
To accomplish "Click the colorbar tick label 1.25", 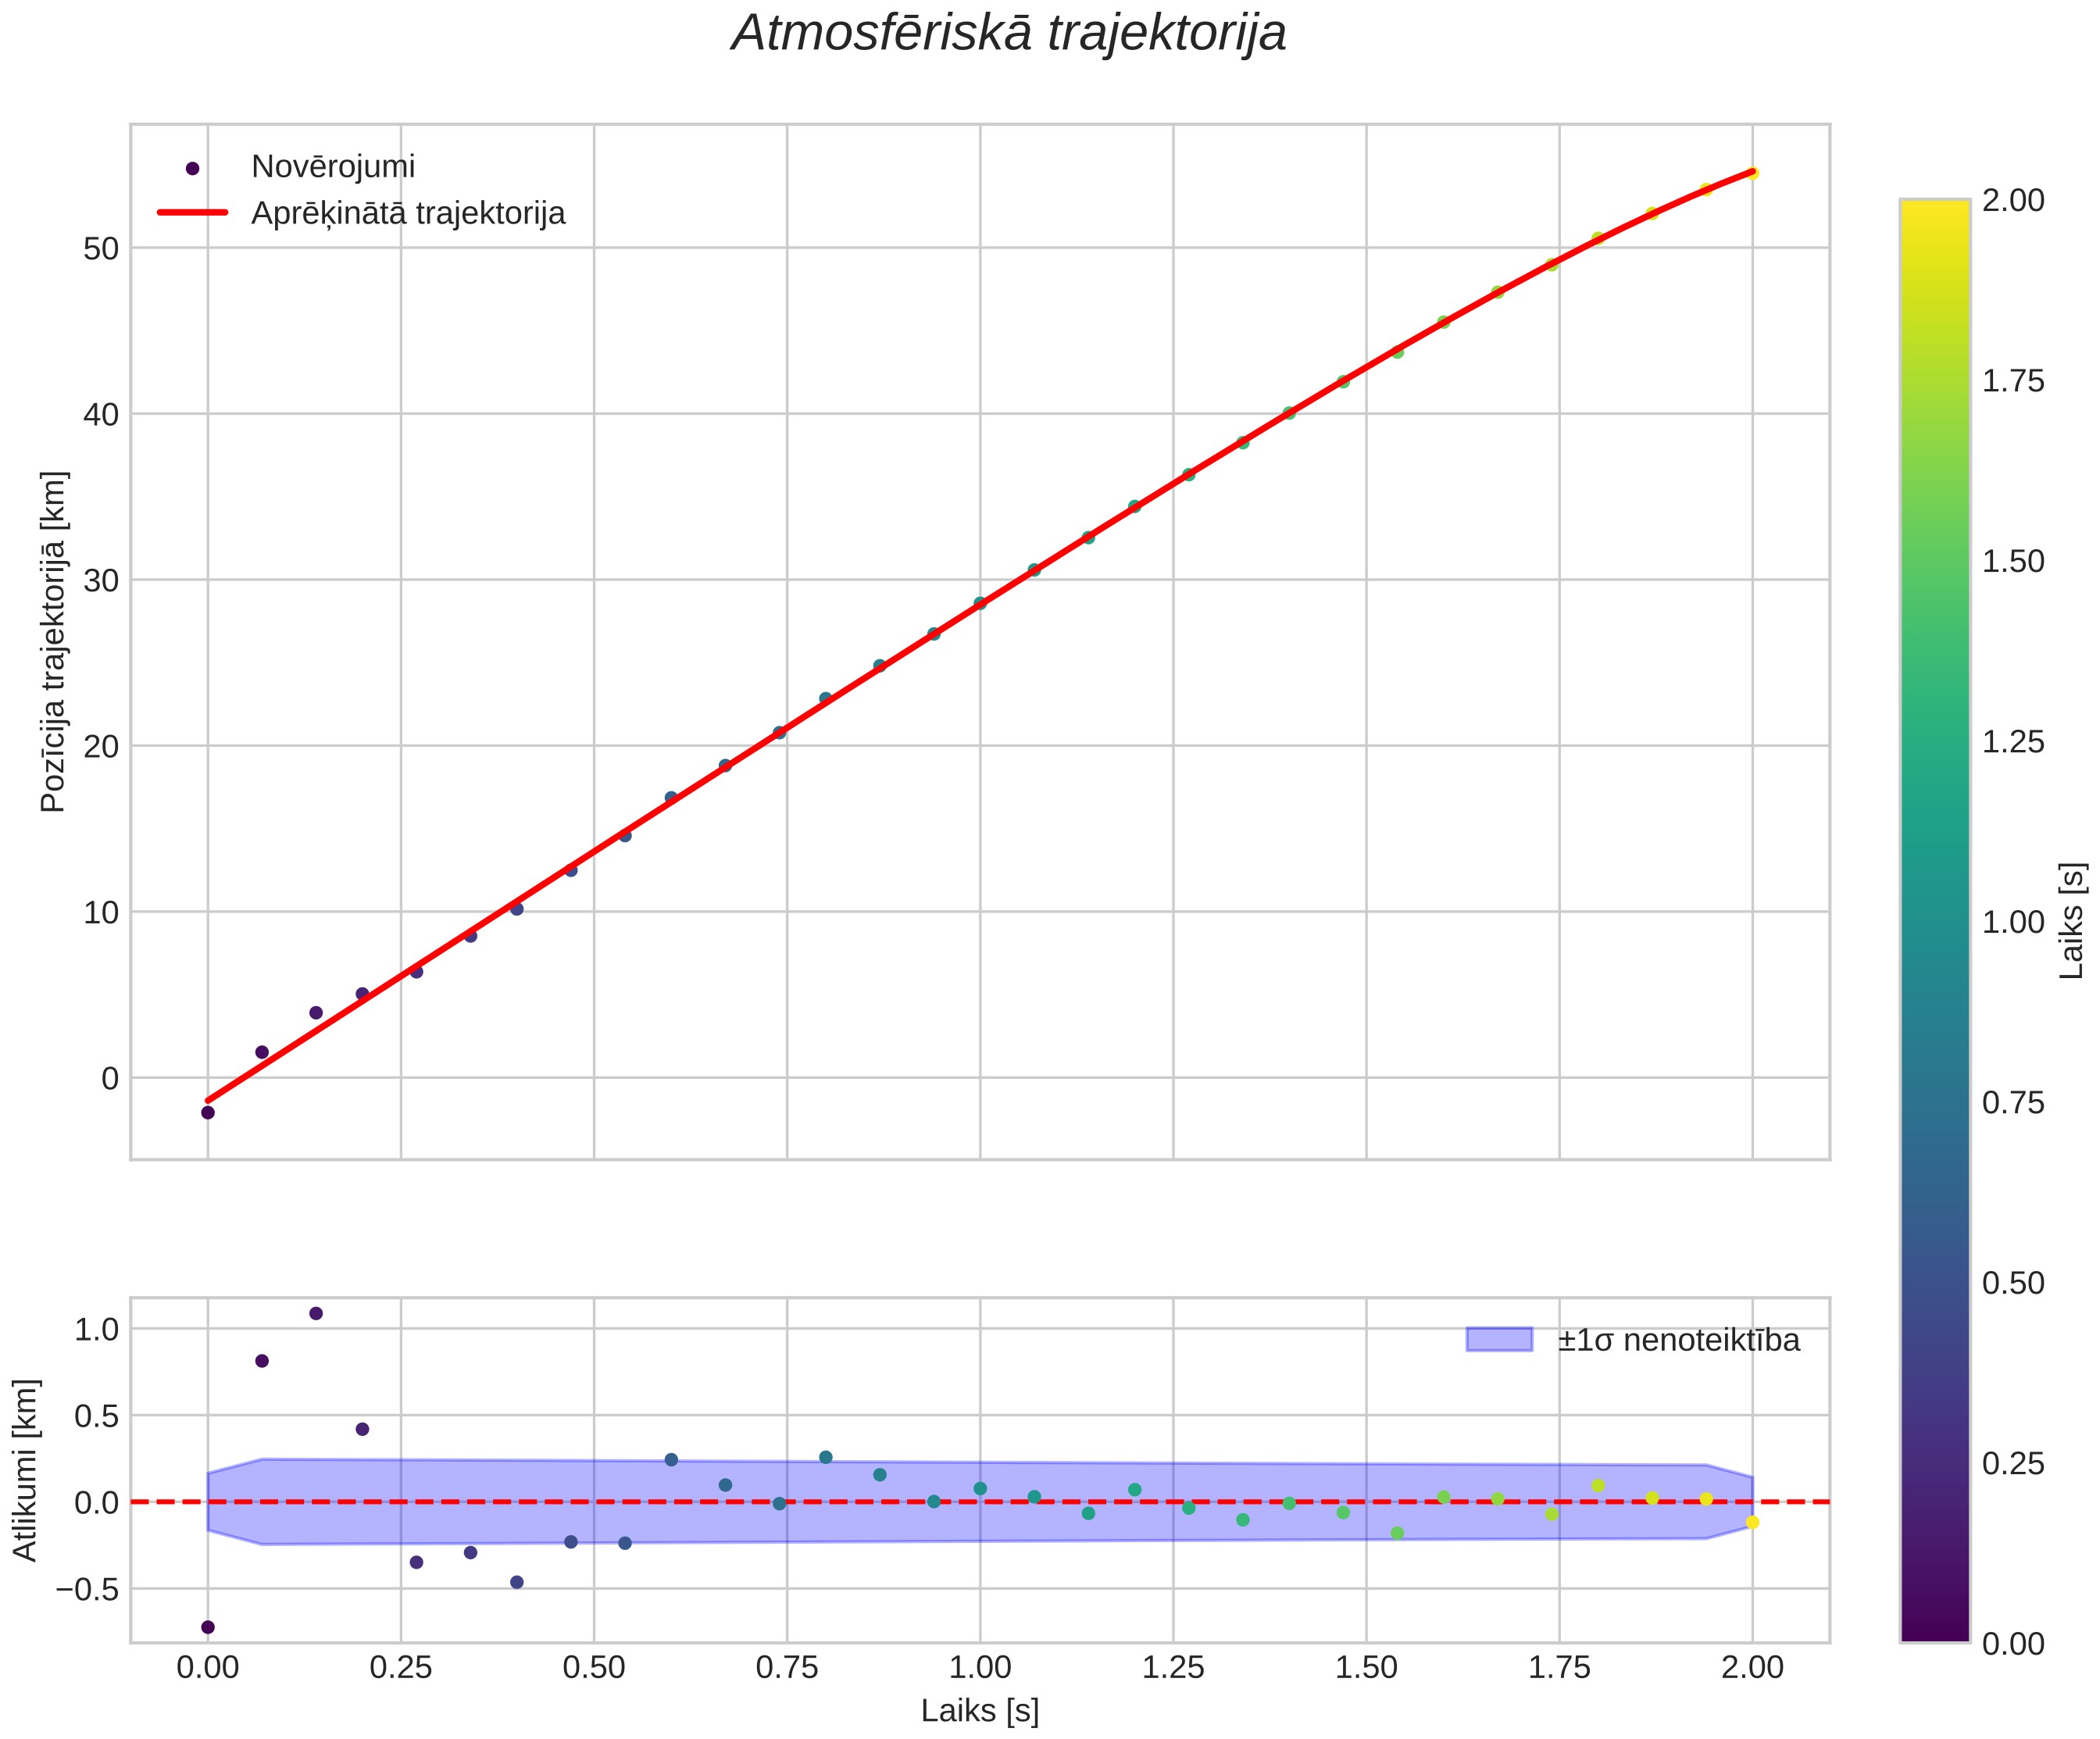I will 2014,742.
